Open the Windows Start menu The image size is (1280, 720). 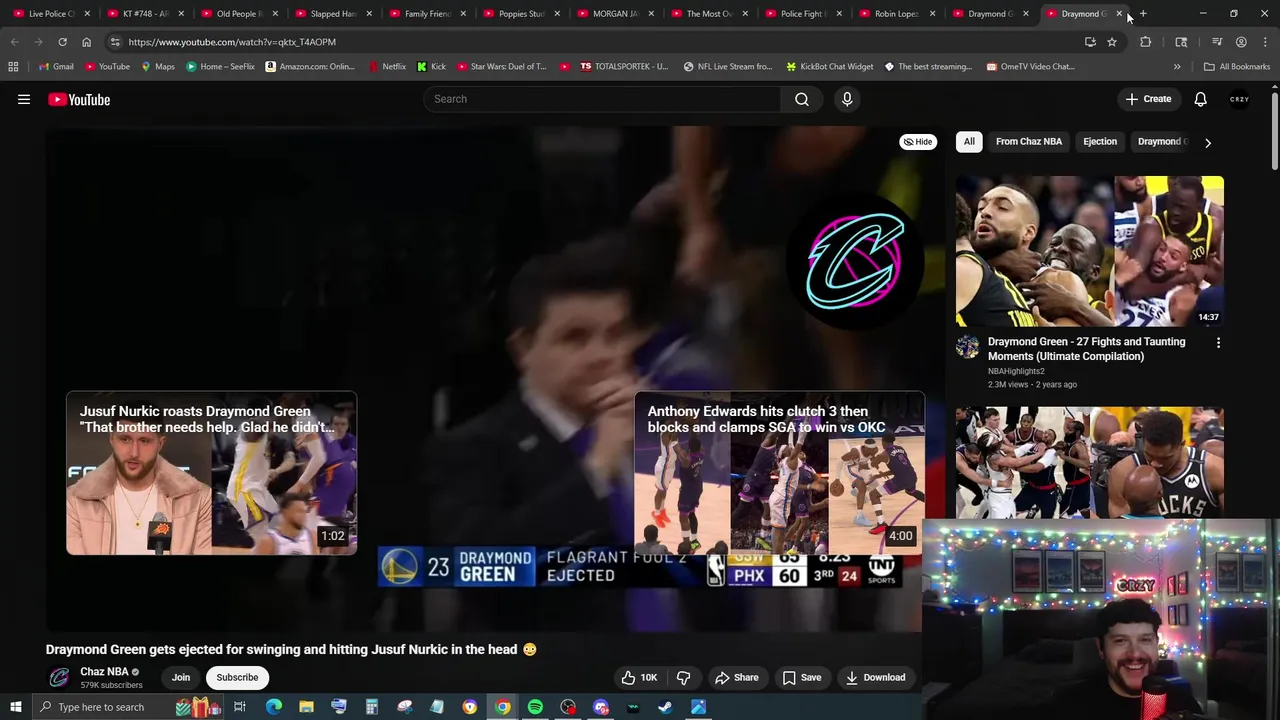click(15, 707)
